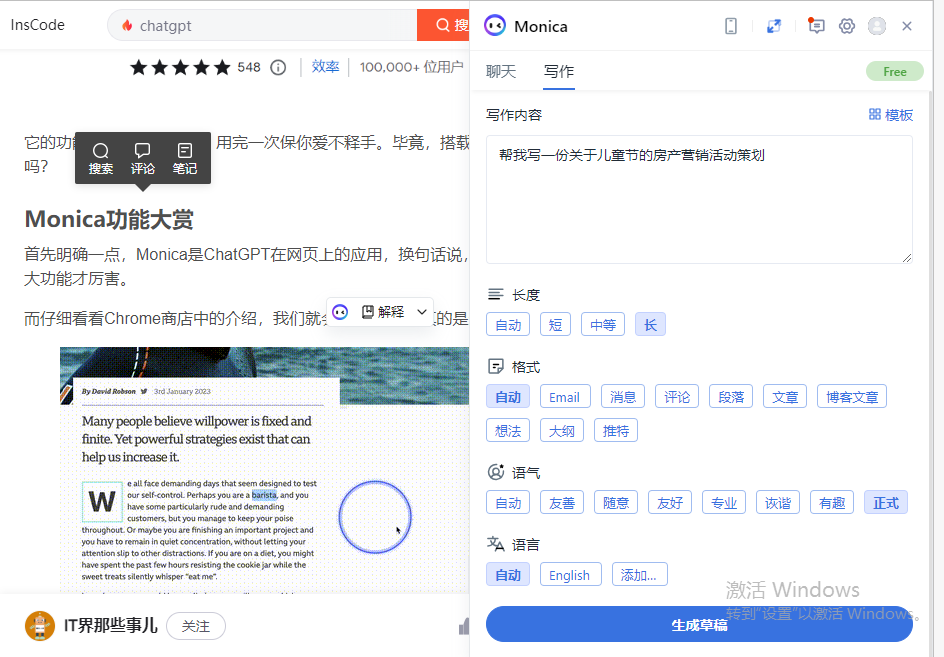944x657 pixels.
Task: Select 消息 format option
Action: tap(623, 397)
